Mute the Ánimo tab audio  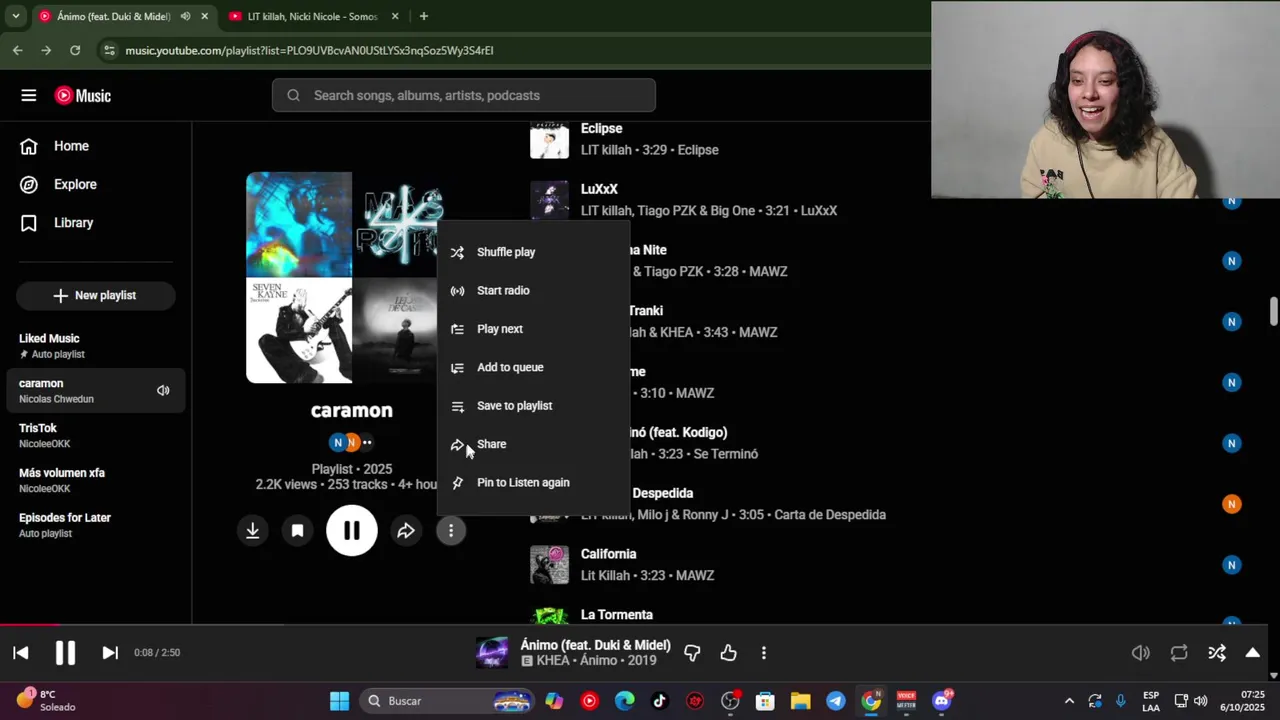tap(185, 16)
